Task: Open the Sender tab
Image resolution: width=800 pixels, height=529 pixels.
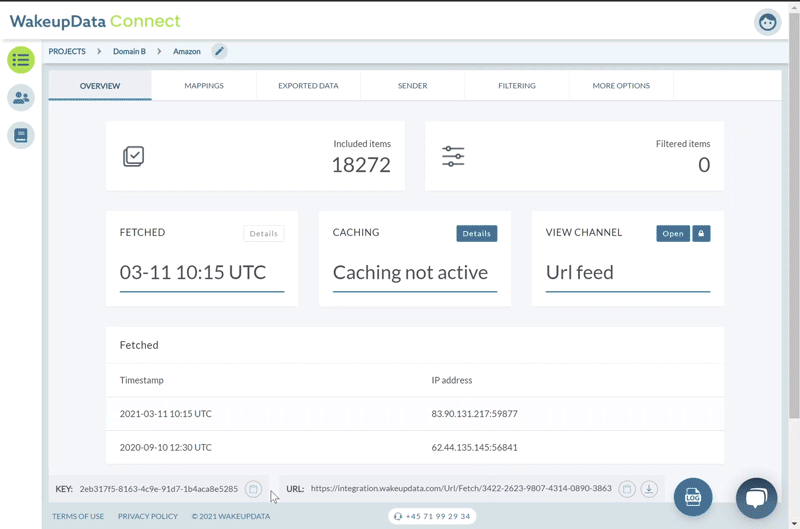Action: coord(413,86)
